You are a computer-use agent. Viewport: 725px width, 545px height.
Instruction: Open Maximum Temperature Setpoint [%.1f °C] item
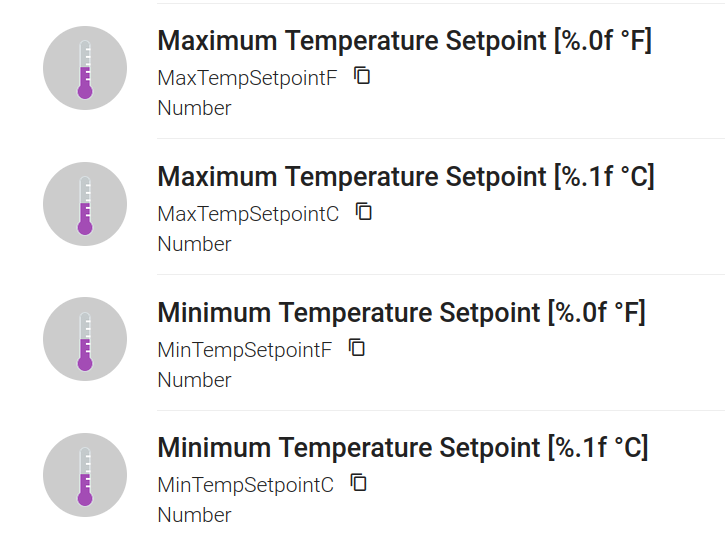click(x=405, y=177)
